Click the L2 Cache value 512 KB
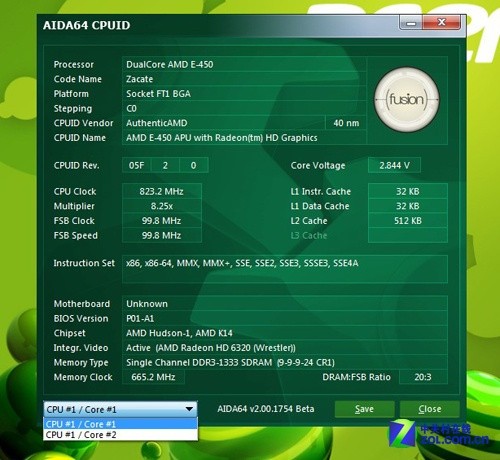Image resolution: width=500 pixels, height=460 pixels. (x=408, y=221)
